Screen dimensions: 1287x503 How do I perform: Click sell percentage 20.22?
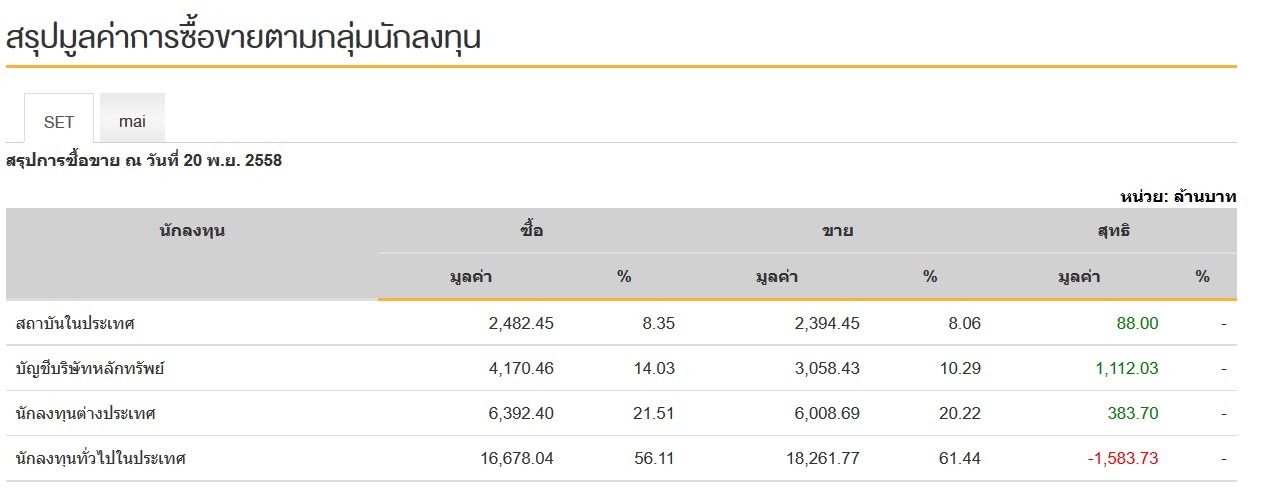(x=962, y=414)
